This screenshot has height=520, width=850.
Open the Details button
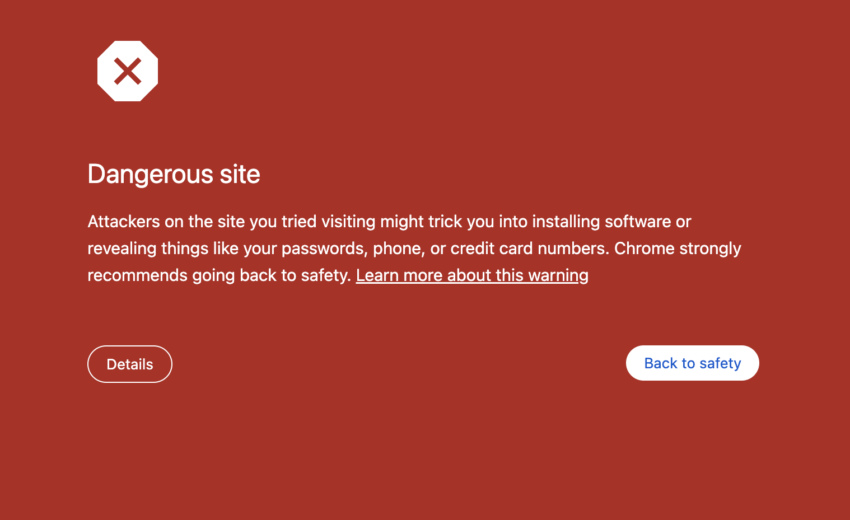[130, 364]
